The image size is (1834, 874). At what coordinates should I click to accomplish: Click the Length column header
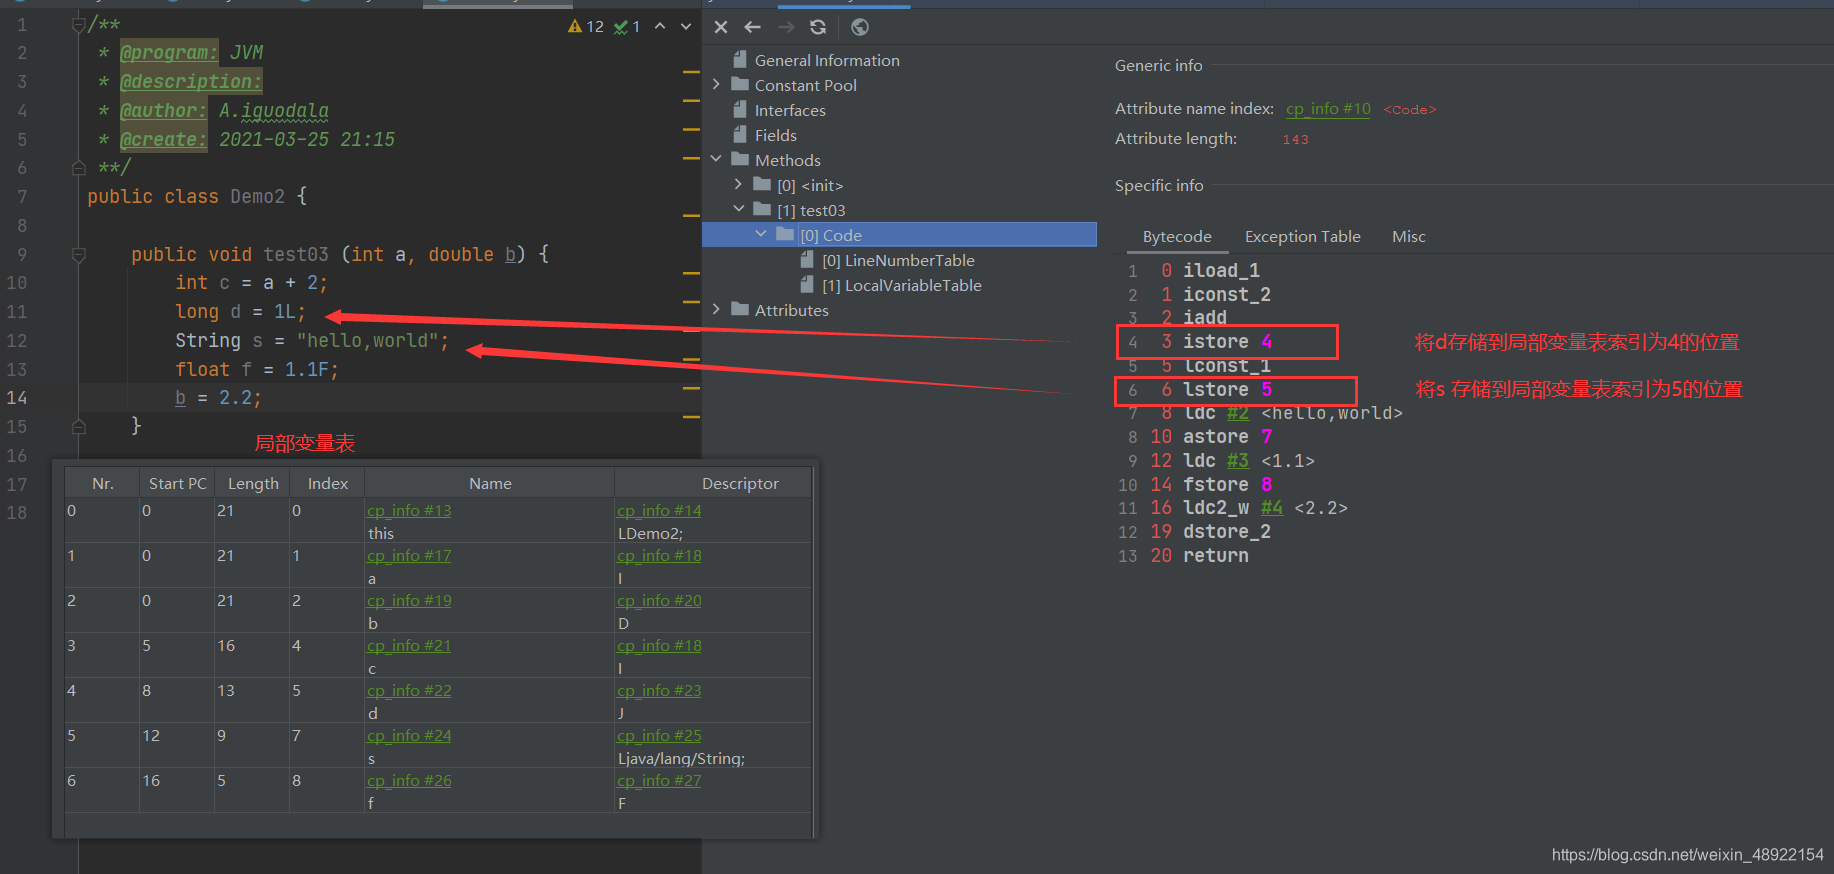(253, 483)
